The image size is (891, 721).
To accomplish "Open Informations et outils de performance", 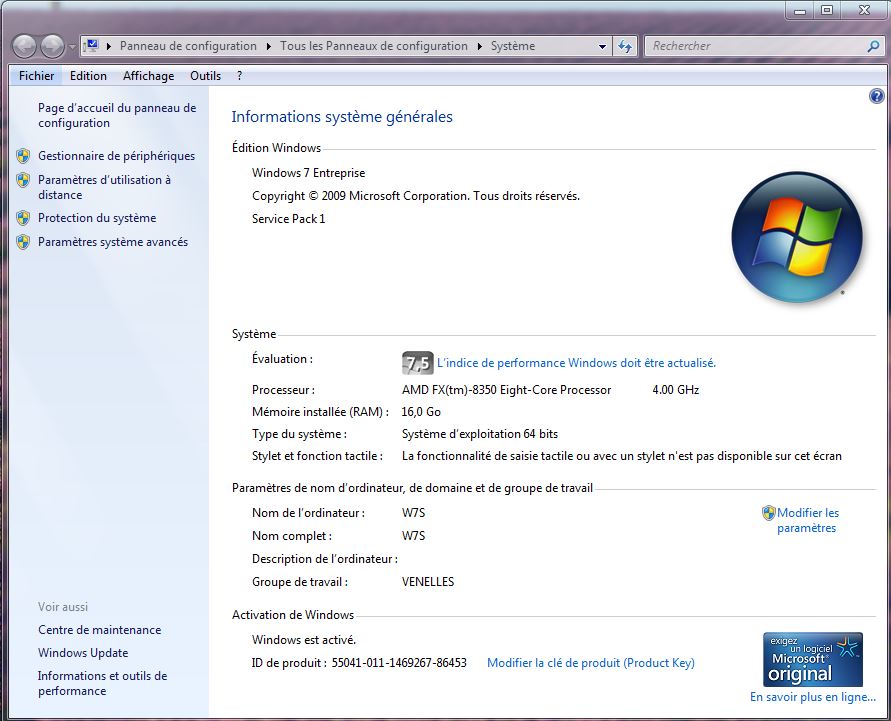I will [102, 683].
